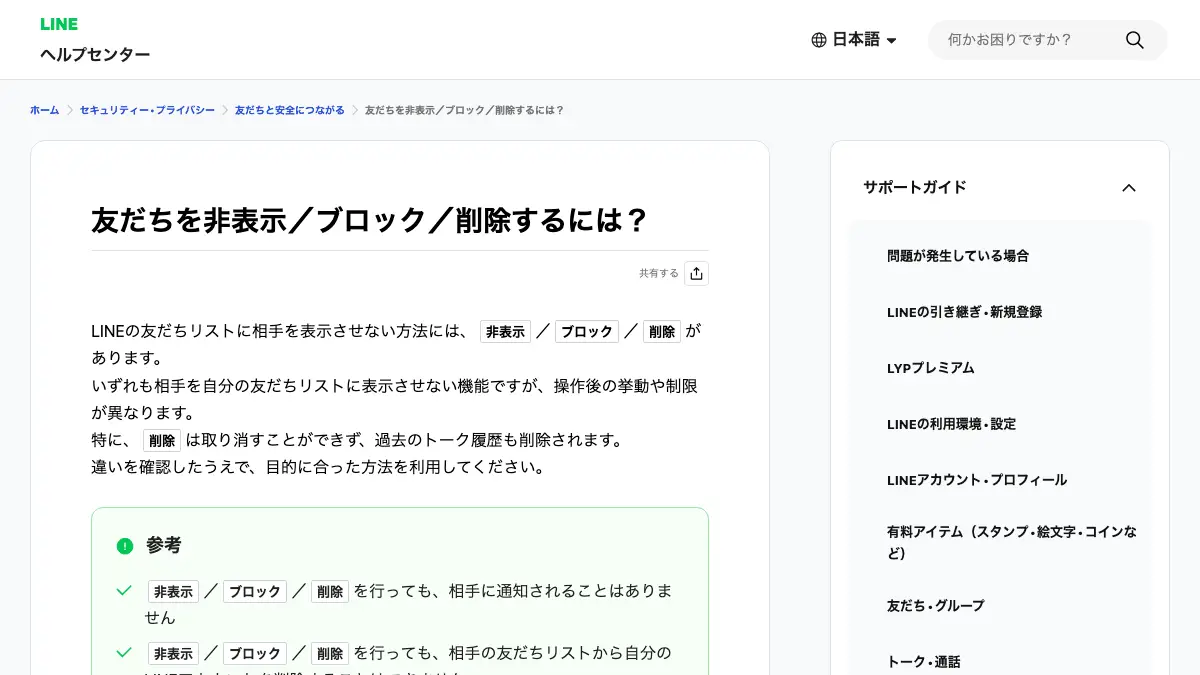1200x675 pixels.
Task: Open 友だちと安全につながる breadcrumb
Action: 290,110
